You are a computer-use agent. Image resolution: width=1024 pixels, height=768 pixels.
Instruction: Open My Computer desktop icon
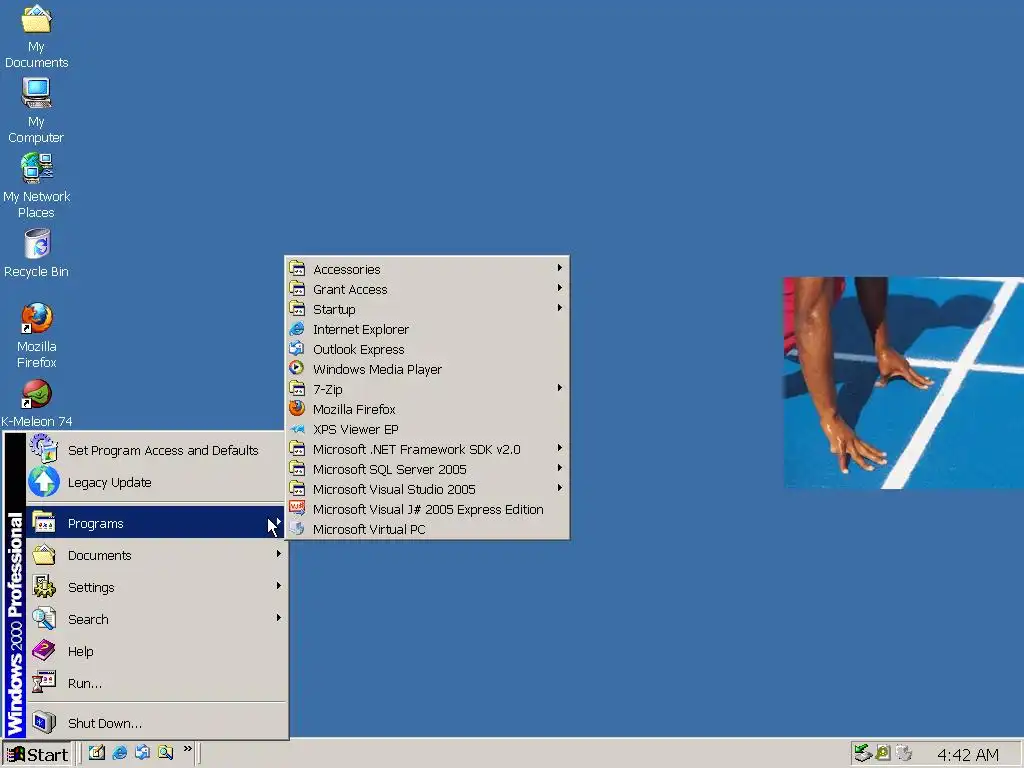click(x=37, y=111)
